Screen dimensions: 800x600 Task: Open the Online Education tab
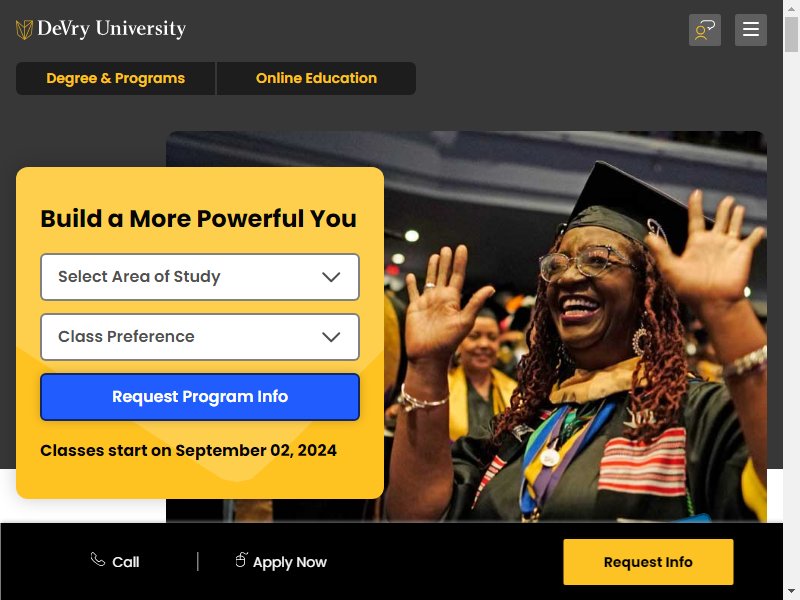tap(316, 79)
